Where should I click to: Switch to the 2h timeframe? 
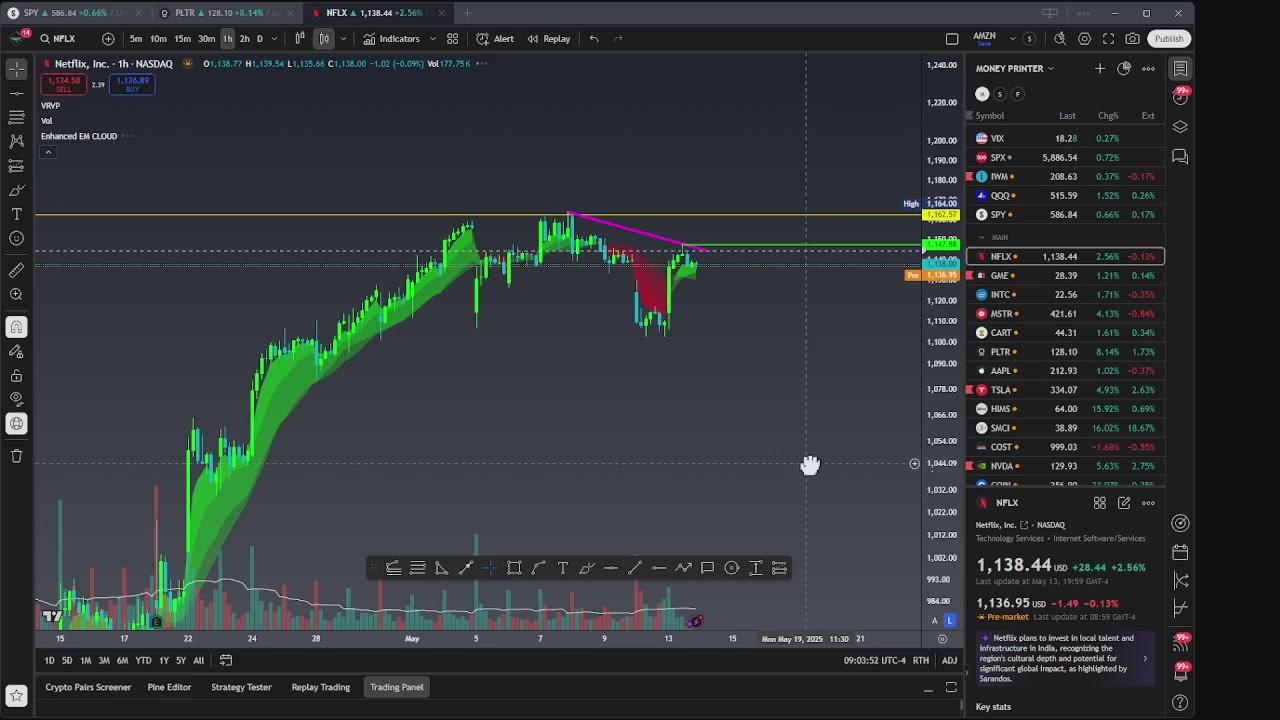244,38
